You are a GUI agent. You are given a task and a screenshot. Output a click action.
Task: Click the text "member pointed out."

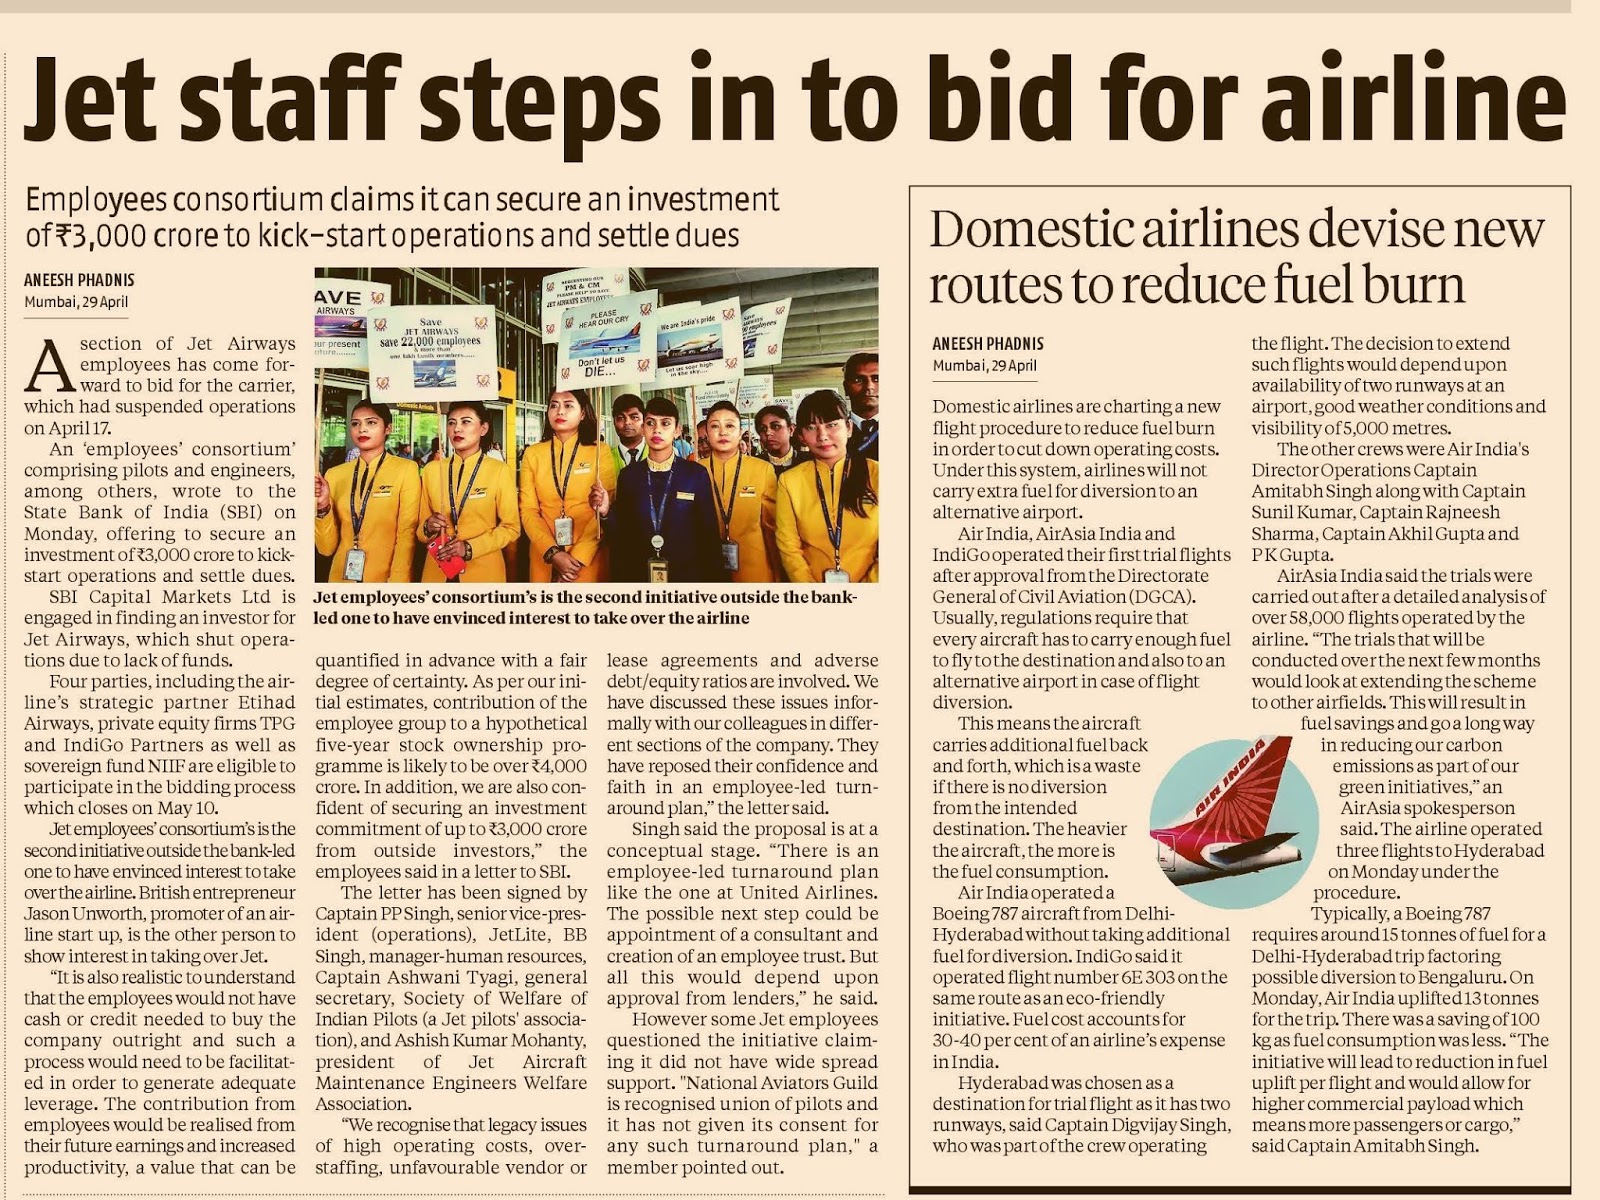[695, 1167]
